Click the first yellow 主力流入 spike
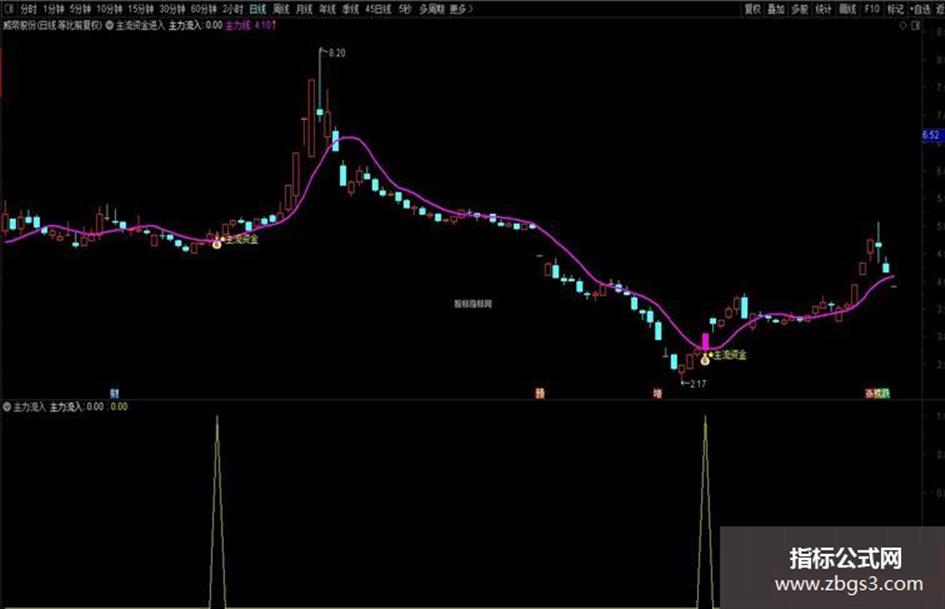The image size is (945, 609). (217, 511)
